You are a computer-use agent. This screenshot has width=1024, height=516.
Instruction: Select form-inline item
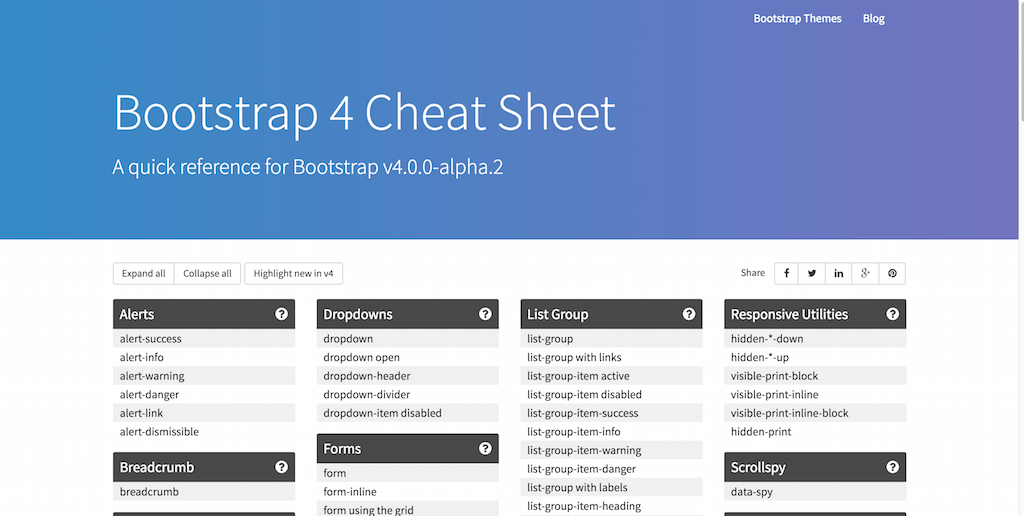click(x=408, y=492)
